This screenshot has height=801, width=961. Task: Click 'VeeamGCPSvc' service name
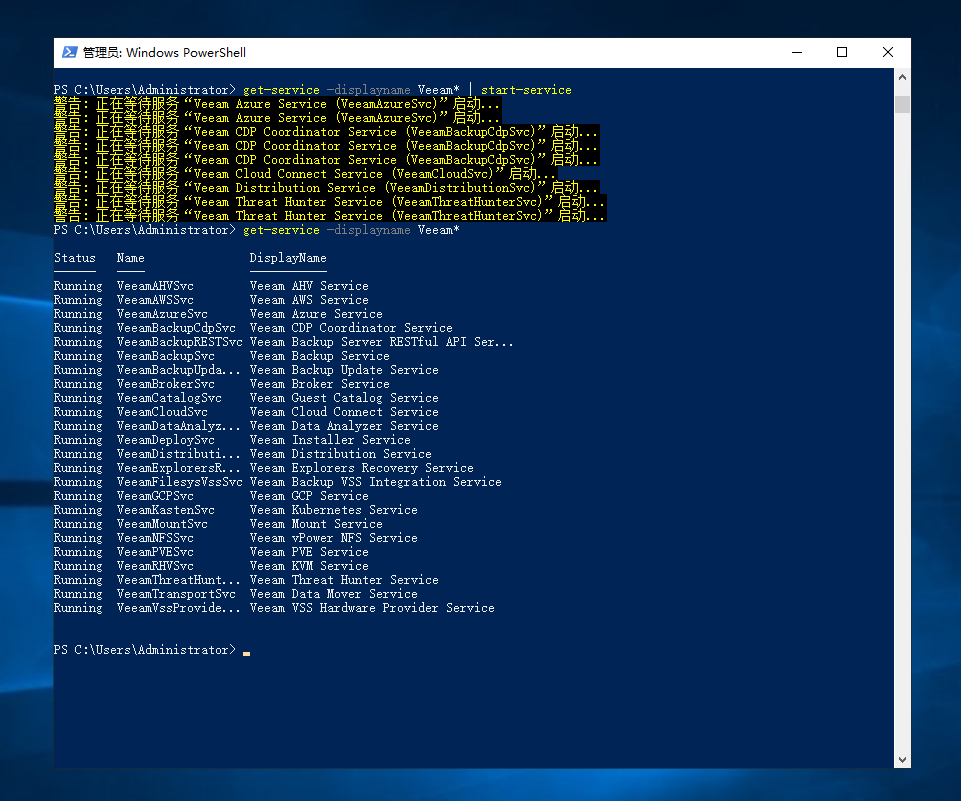[155, 496]
